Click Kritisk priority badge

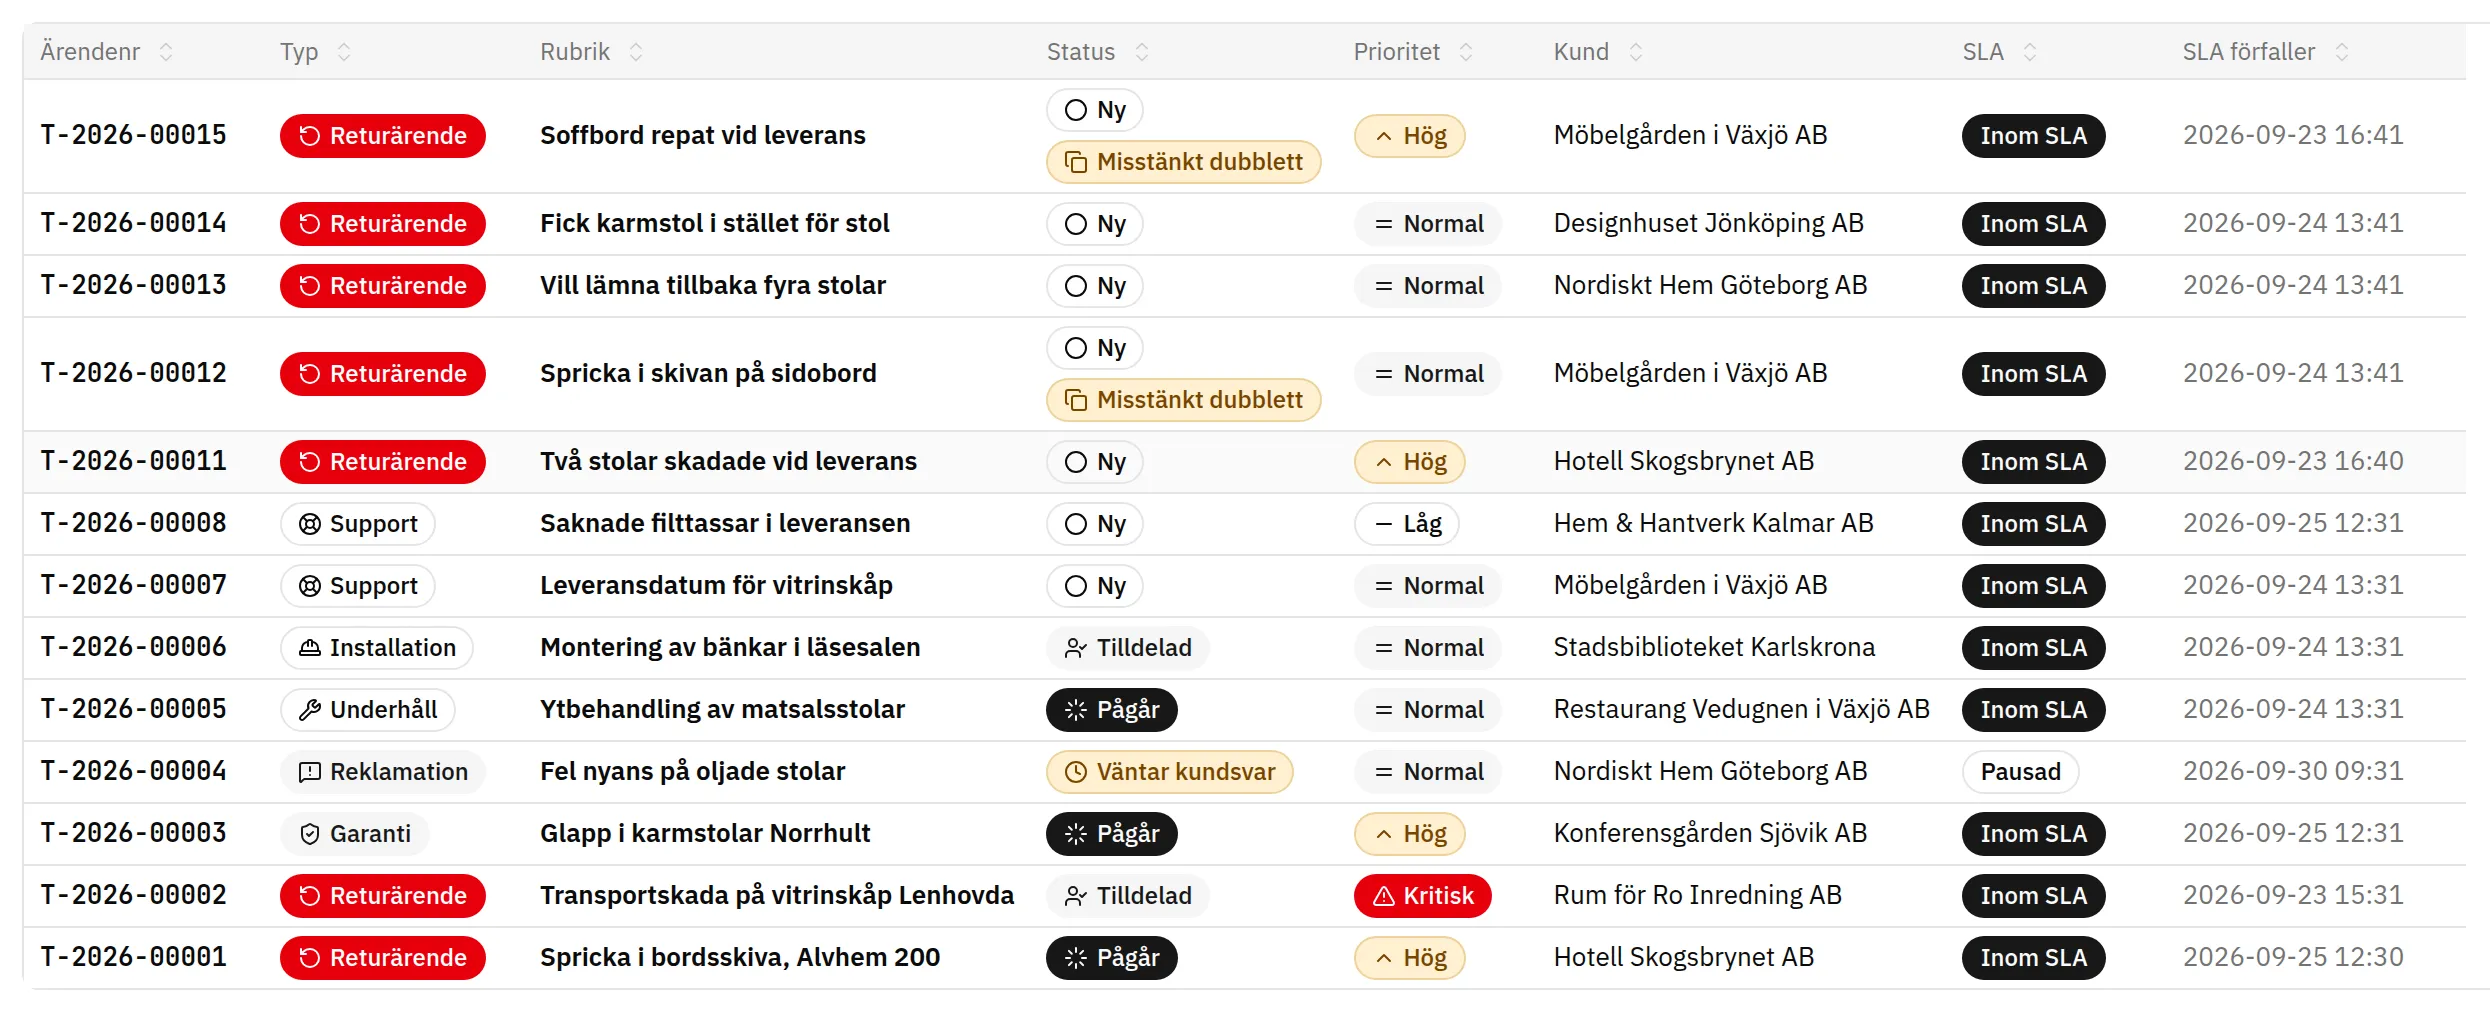click(x=1423, y=896)
